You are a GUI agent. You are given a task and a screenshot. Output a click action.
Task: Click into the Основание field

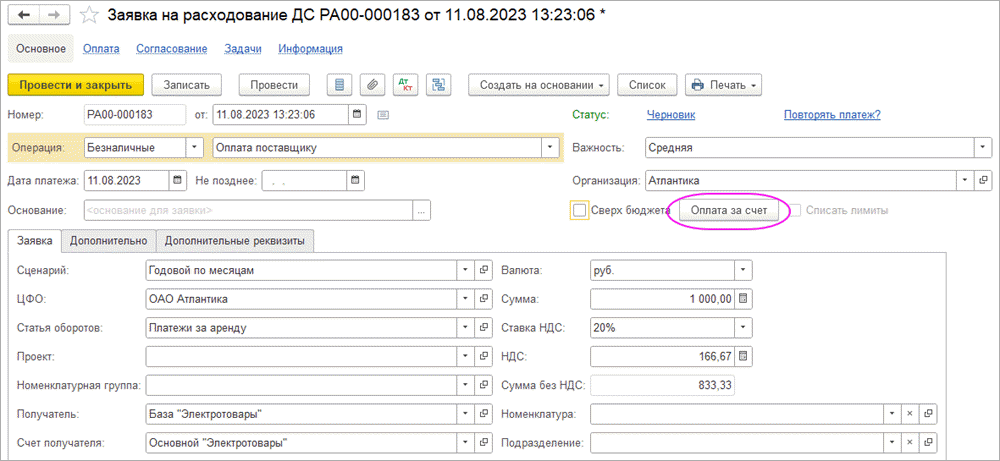tap(249, 210)
